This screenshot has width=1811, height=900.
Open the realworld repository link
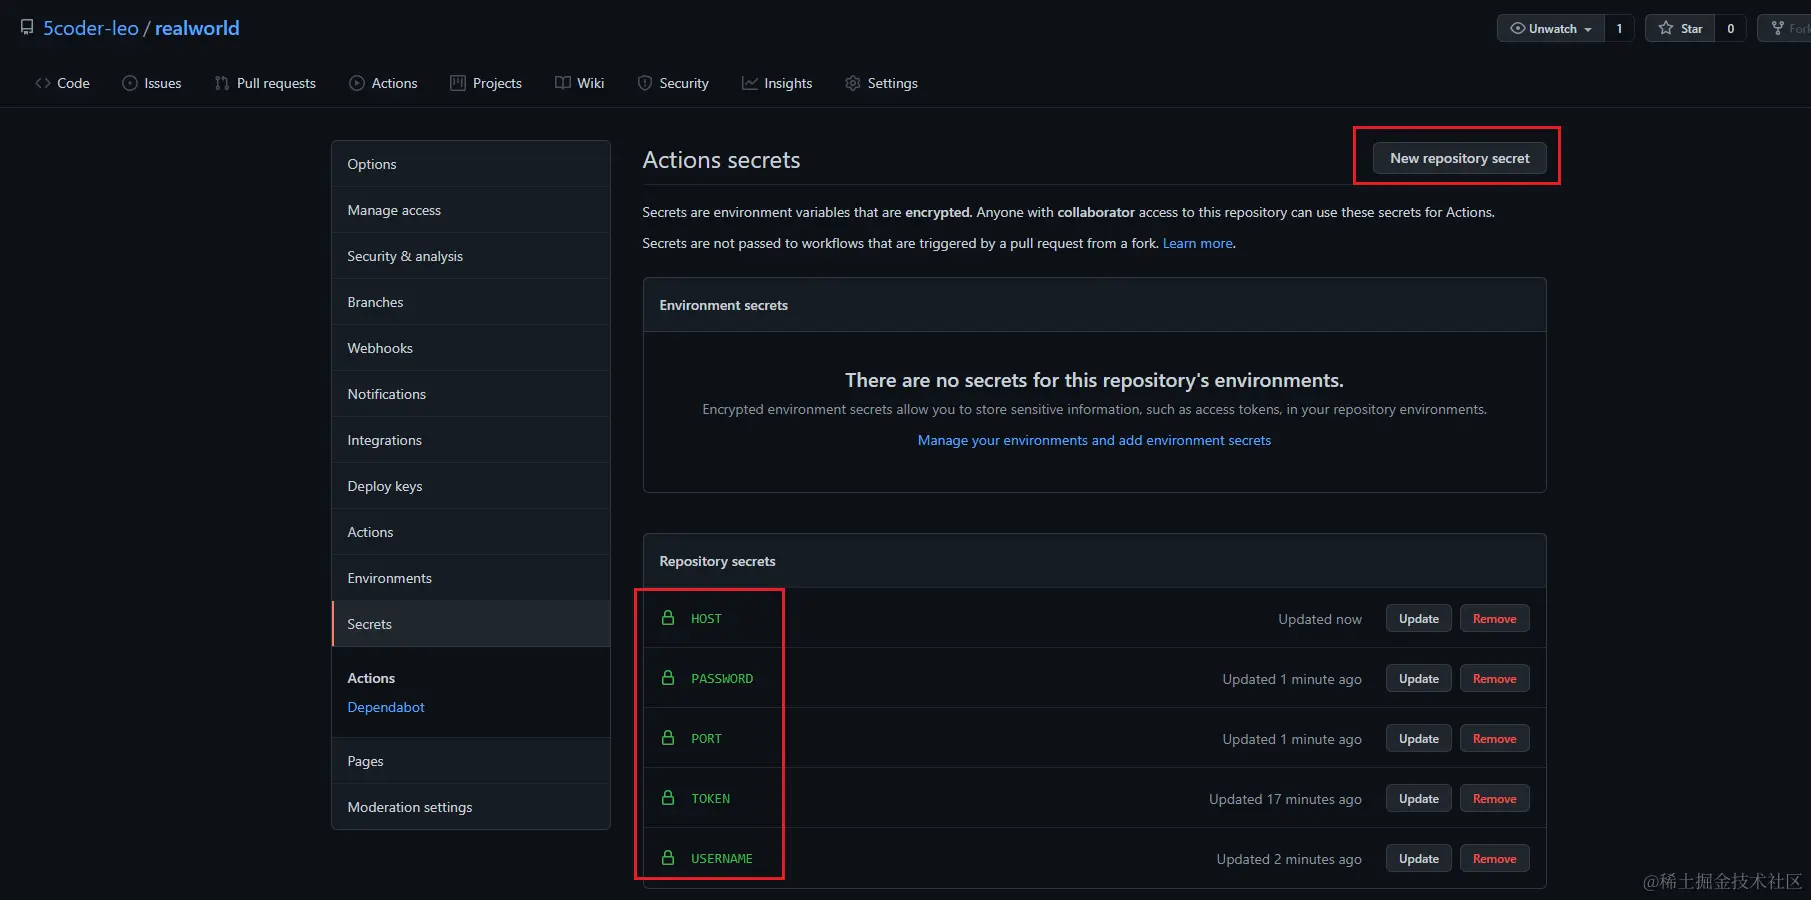[197, 28]
